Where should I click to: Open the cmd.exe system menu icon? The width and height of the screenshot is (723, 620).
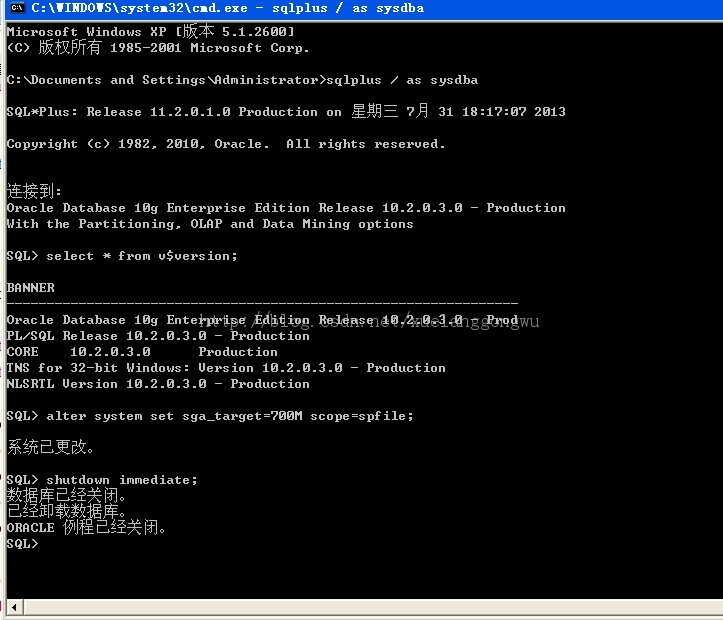(x=18, y=8)
